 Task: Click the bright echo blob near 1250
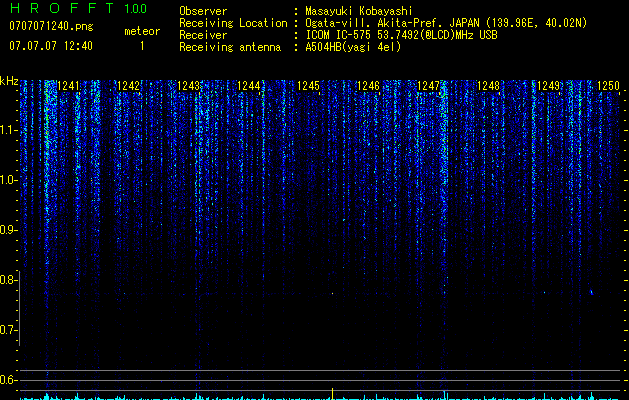tap(591, 292)
